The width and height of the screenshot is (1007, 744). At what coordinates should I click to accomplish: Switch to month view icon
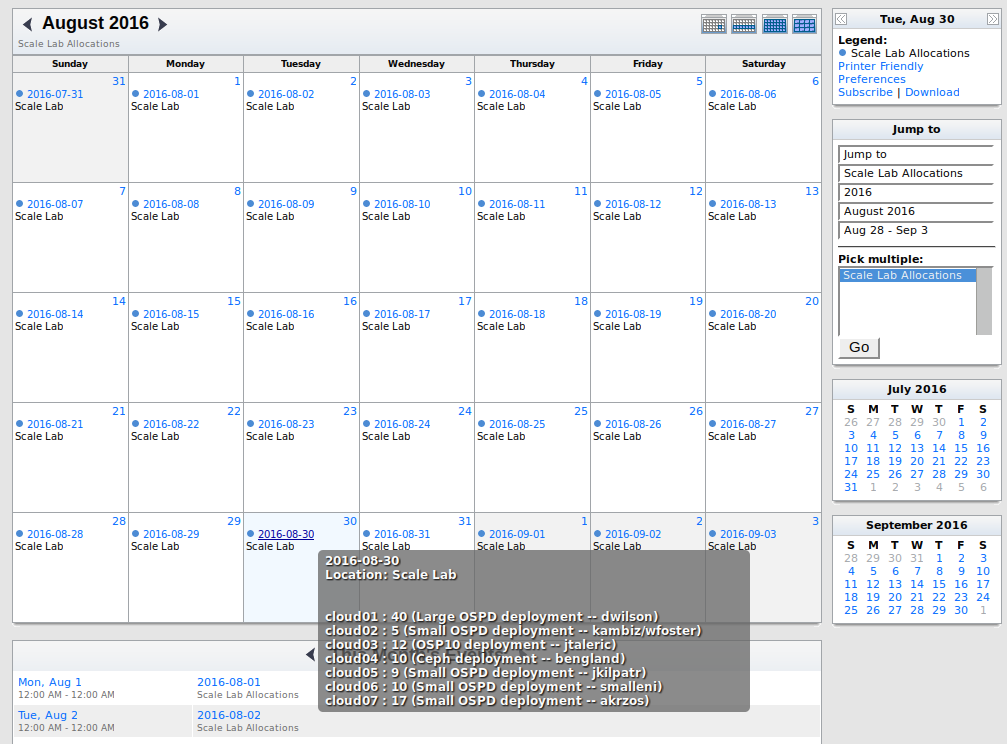774,25
